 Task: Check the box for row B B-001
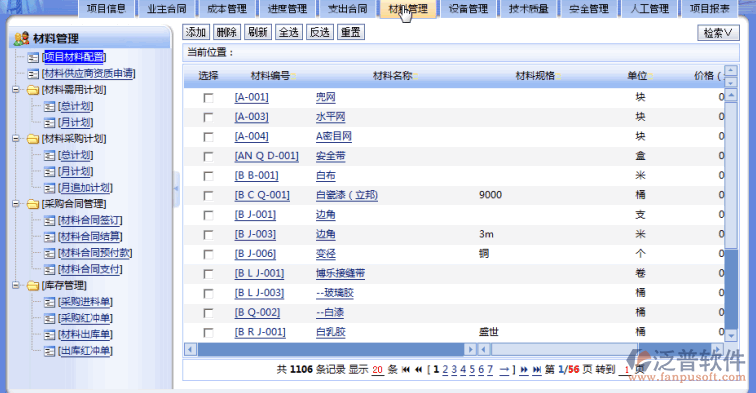tap(208, 176)
